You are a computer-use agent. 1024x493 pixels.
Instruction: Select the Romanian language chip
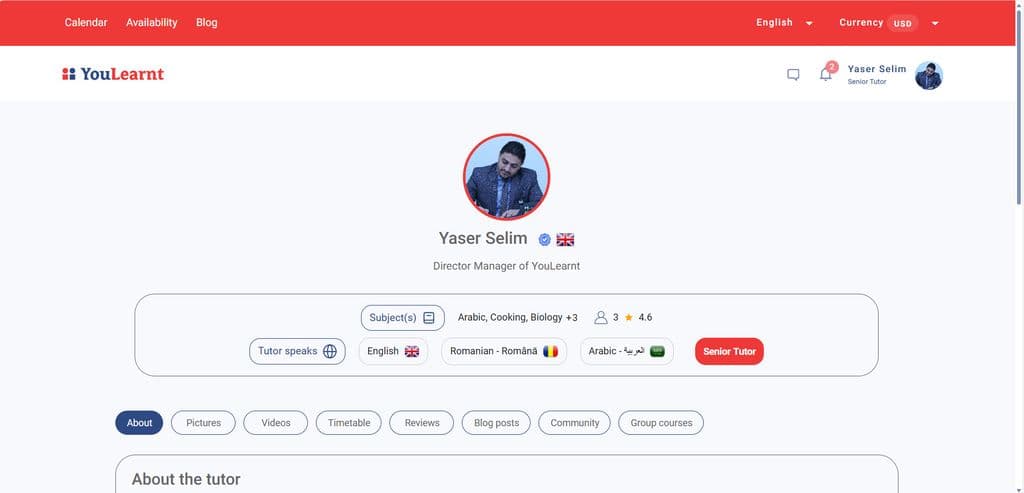pos(504,351)
